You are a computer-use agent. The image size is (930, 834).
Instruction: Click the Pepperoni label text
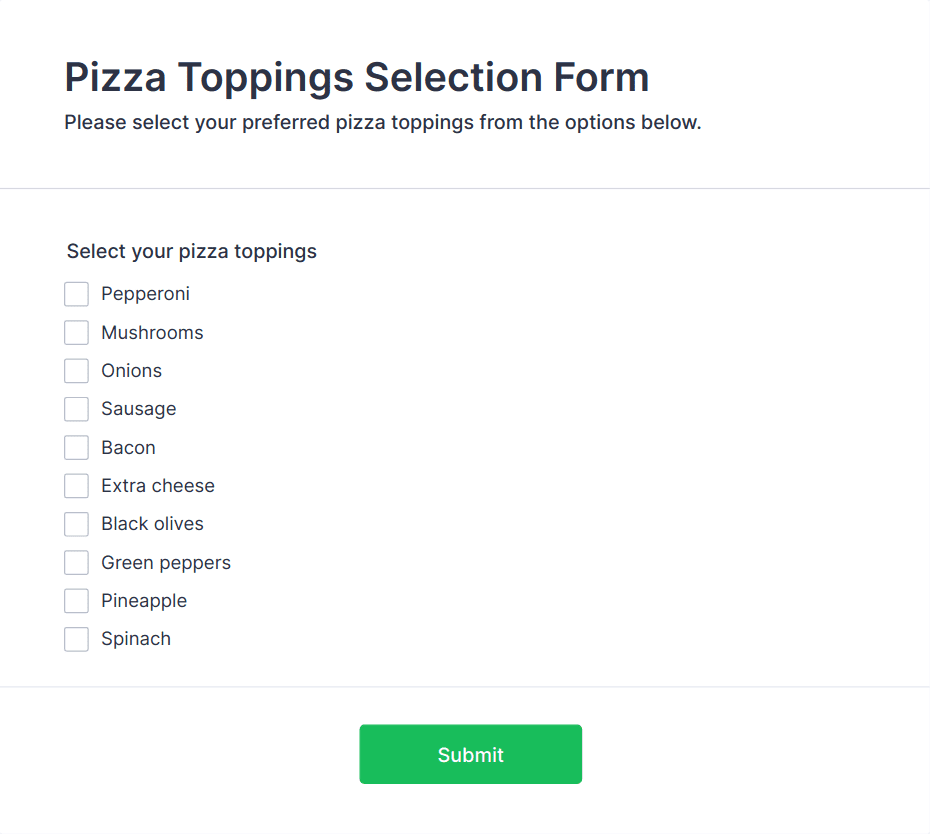pyautogui.click(x=145, y=294)
